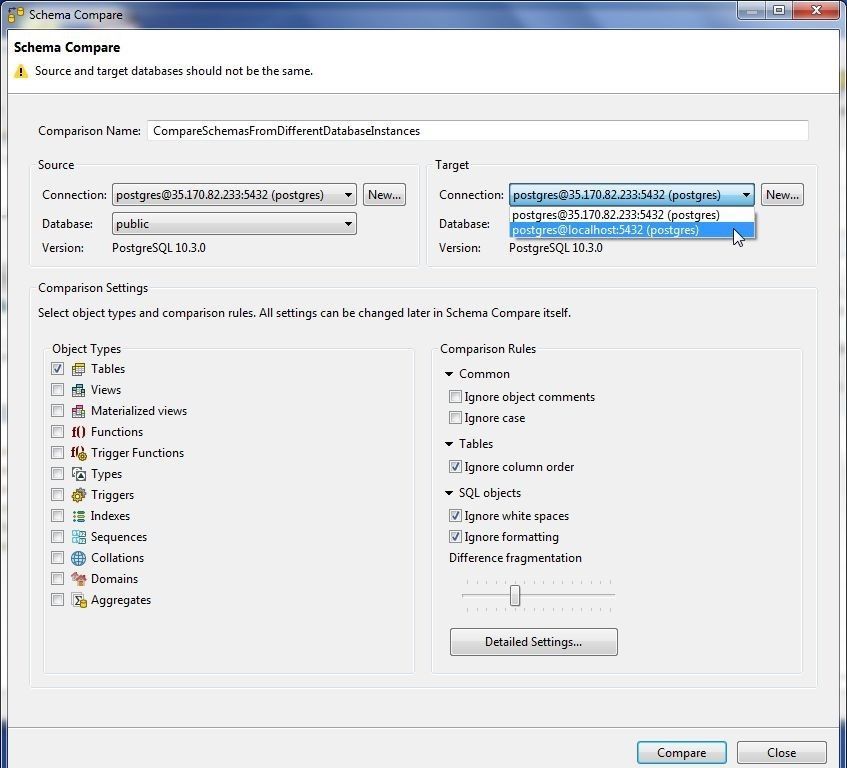Click the 'Difference fragmentation' label
The height and width of the screenshot is (768, 847).
[515, 558]
